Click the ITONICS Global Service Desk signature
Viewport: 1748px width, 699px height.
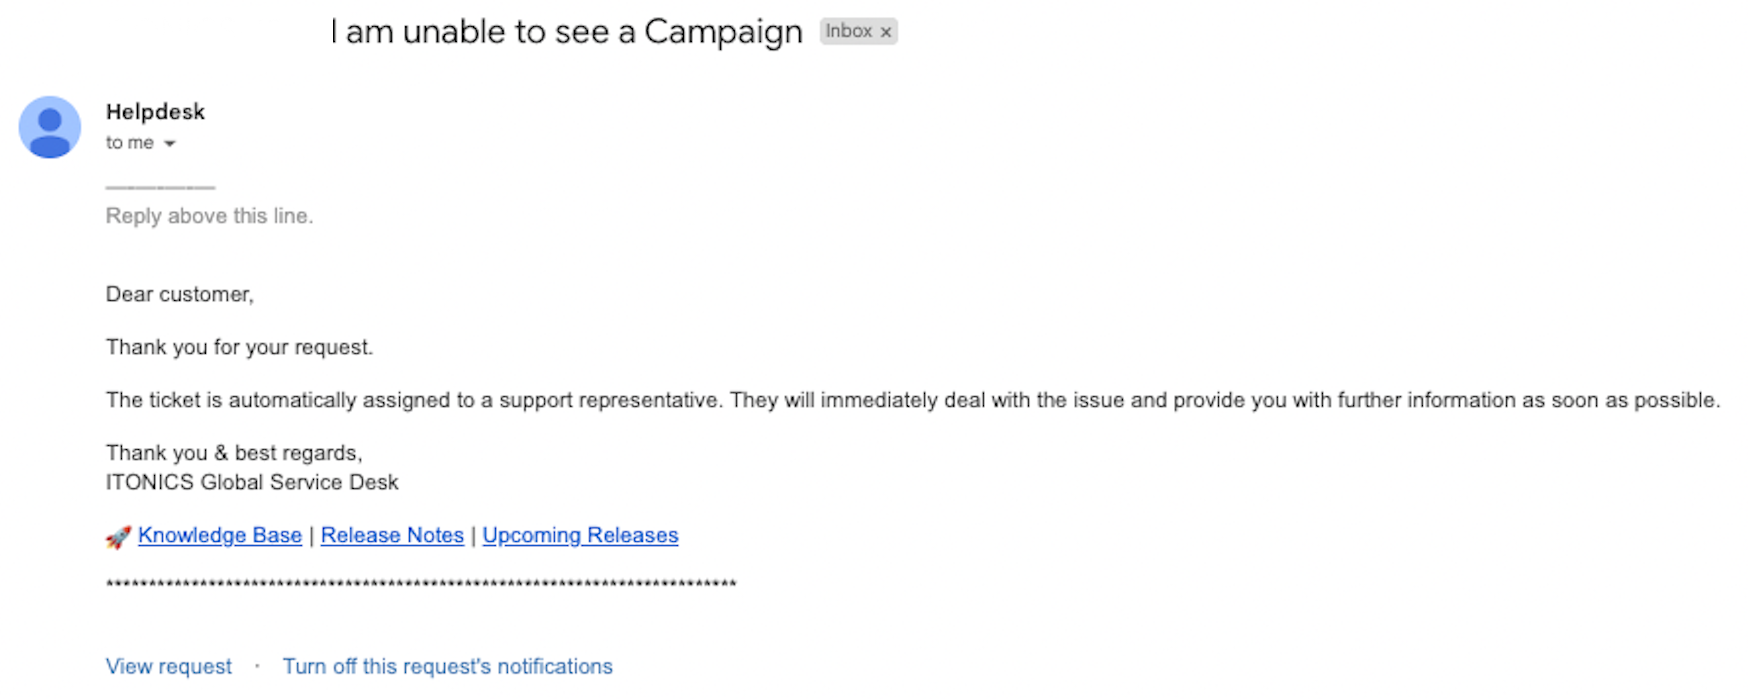[252, 482]
